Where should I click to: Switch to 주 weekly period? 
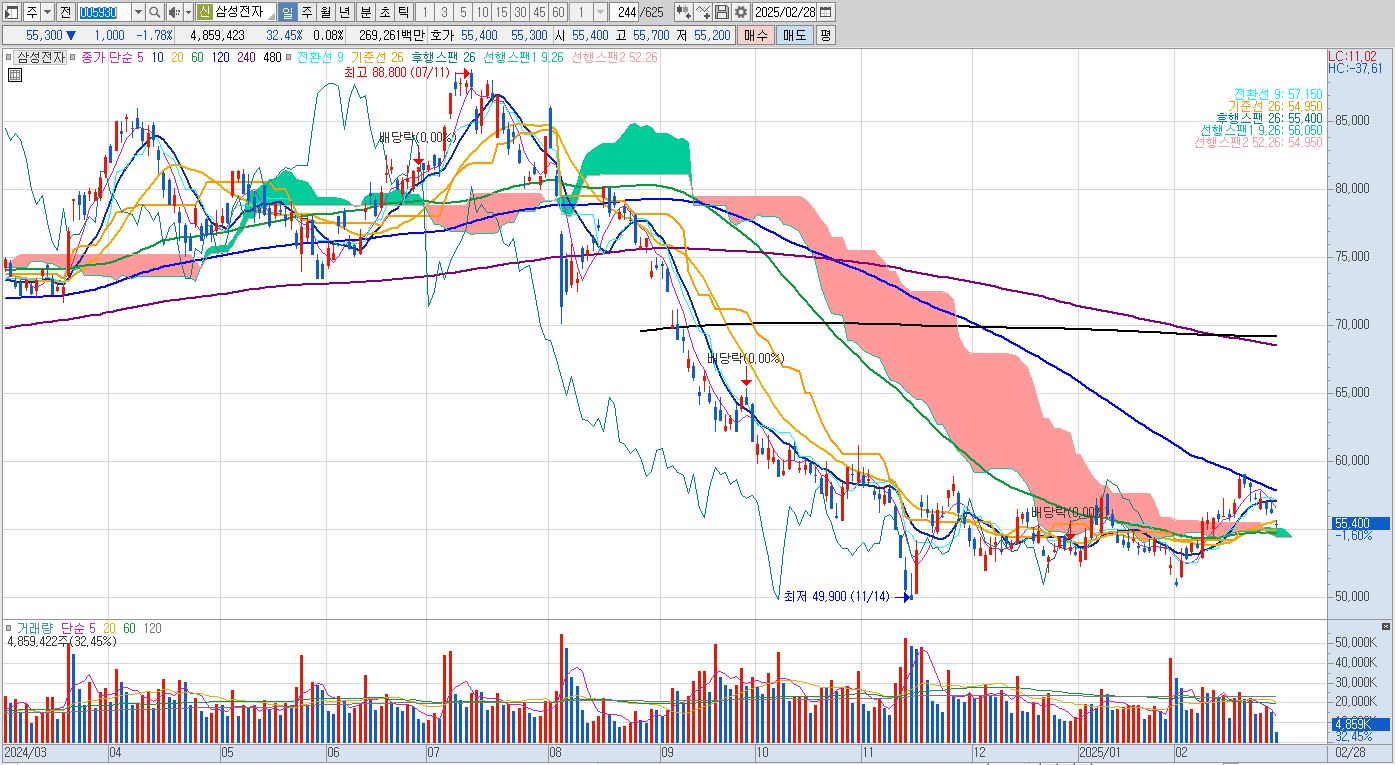coord(307,12)
